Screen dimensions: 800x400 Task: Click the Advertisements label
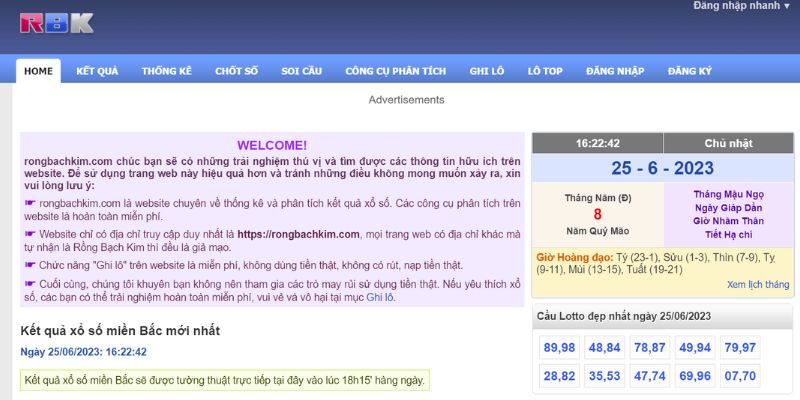click(407, 100)
